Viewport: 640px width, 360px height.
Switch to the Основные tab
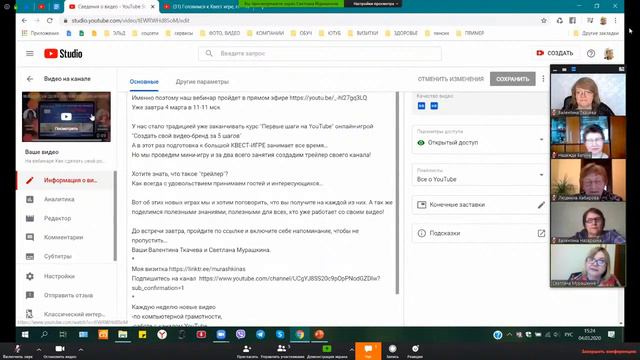point(144,82)
